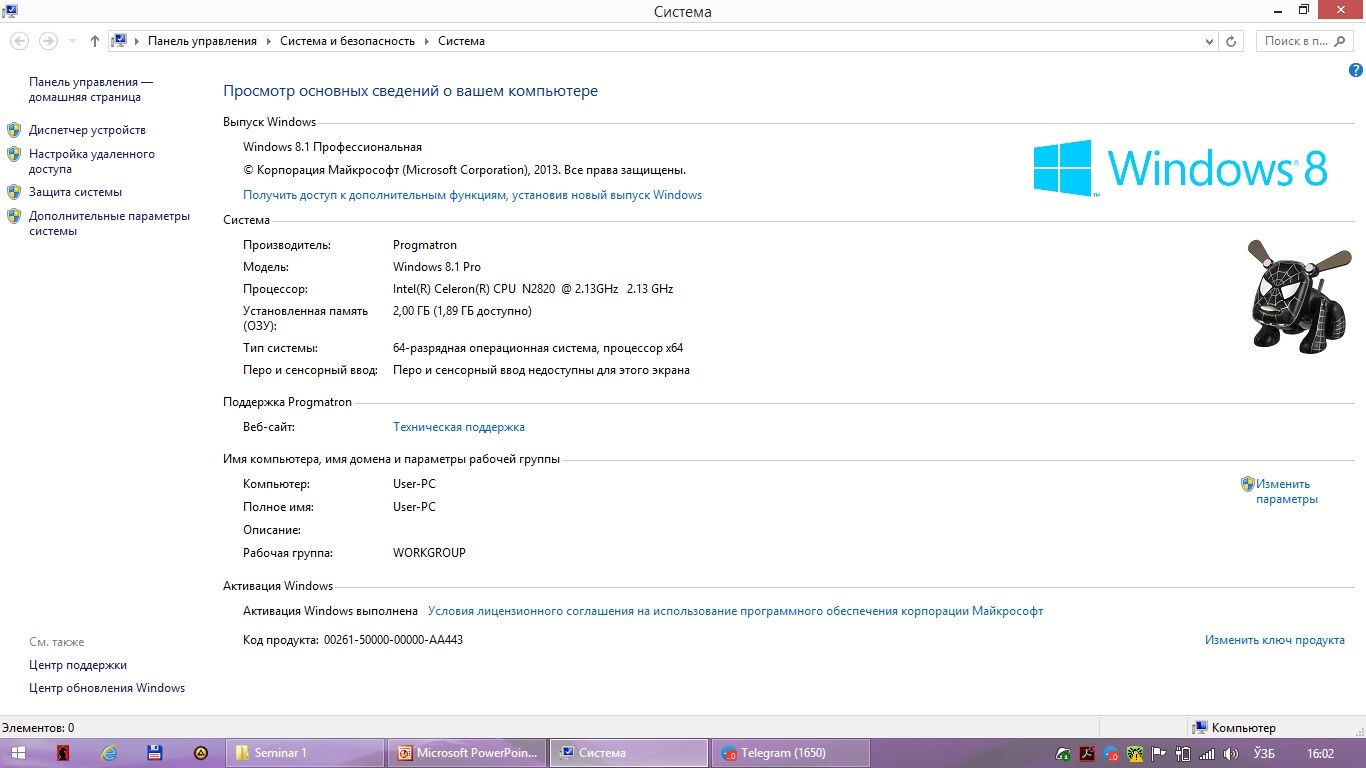
Task: Open Настройка удаленного доступа link
Action: coord(92,162)
